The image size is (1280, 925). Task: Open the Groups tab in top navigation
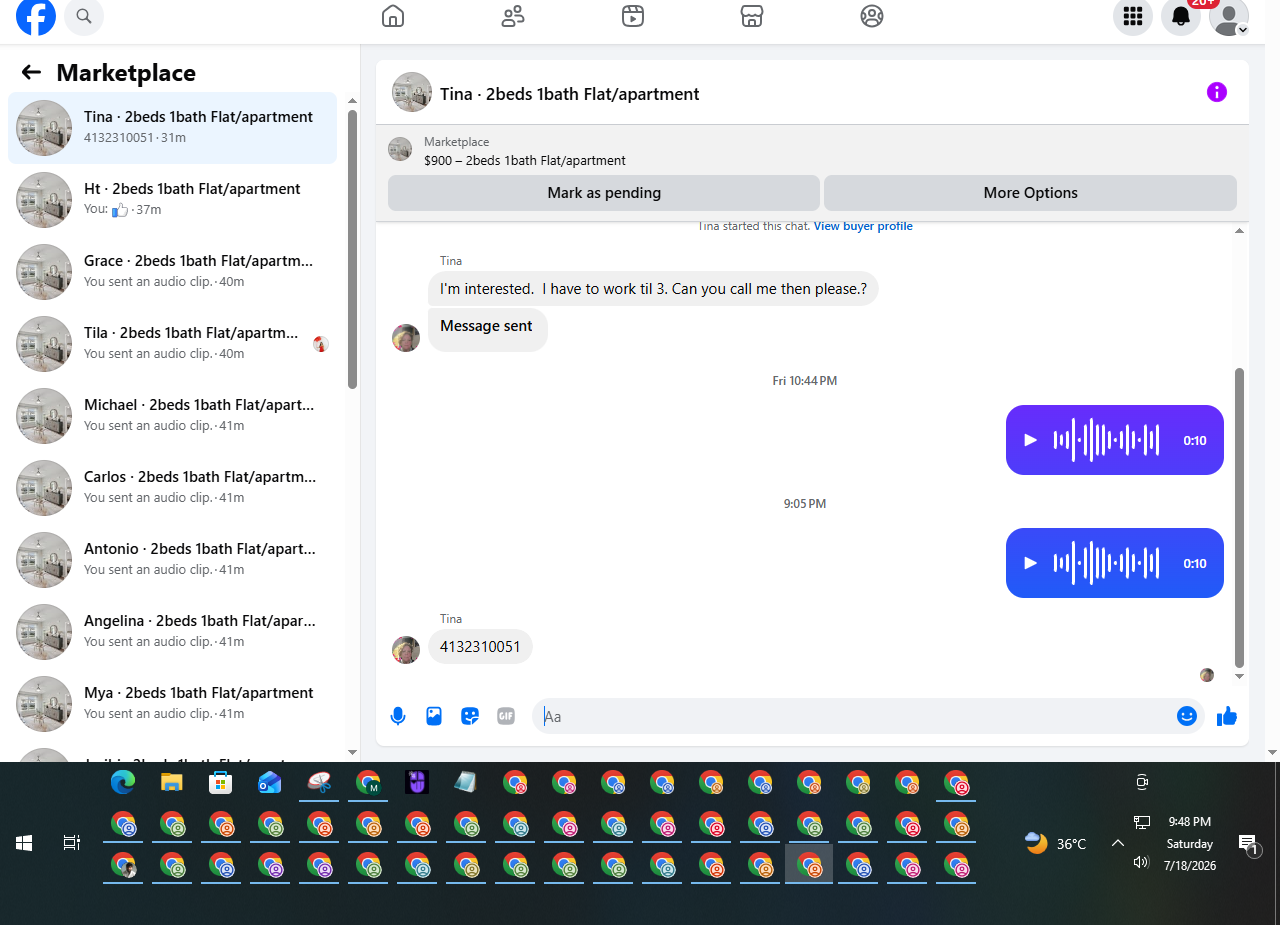(872, 16)
